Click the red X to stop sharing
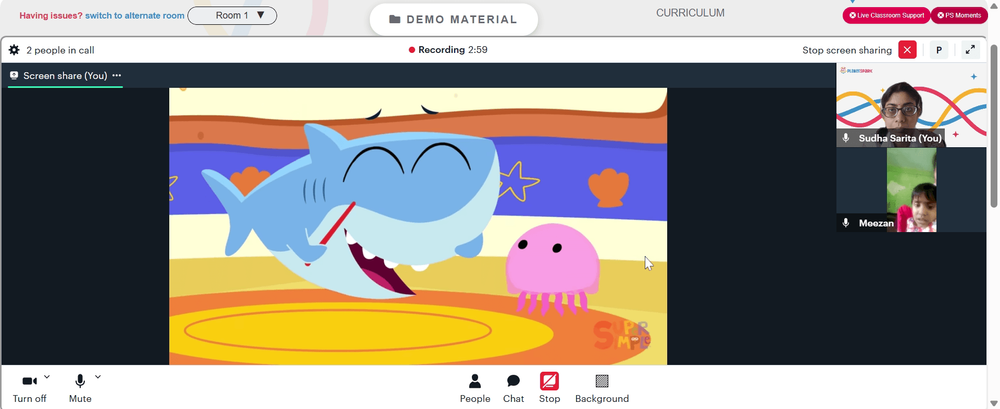Viewport: 1000px width, 409px height. (908, 50)
